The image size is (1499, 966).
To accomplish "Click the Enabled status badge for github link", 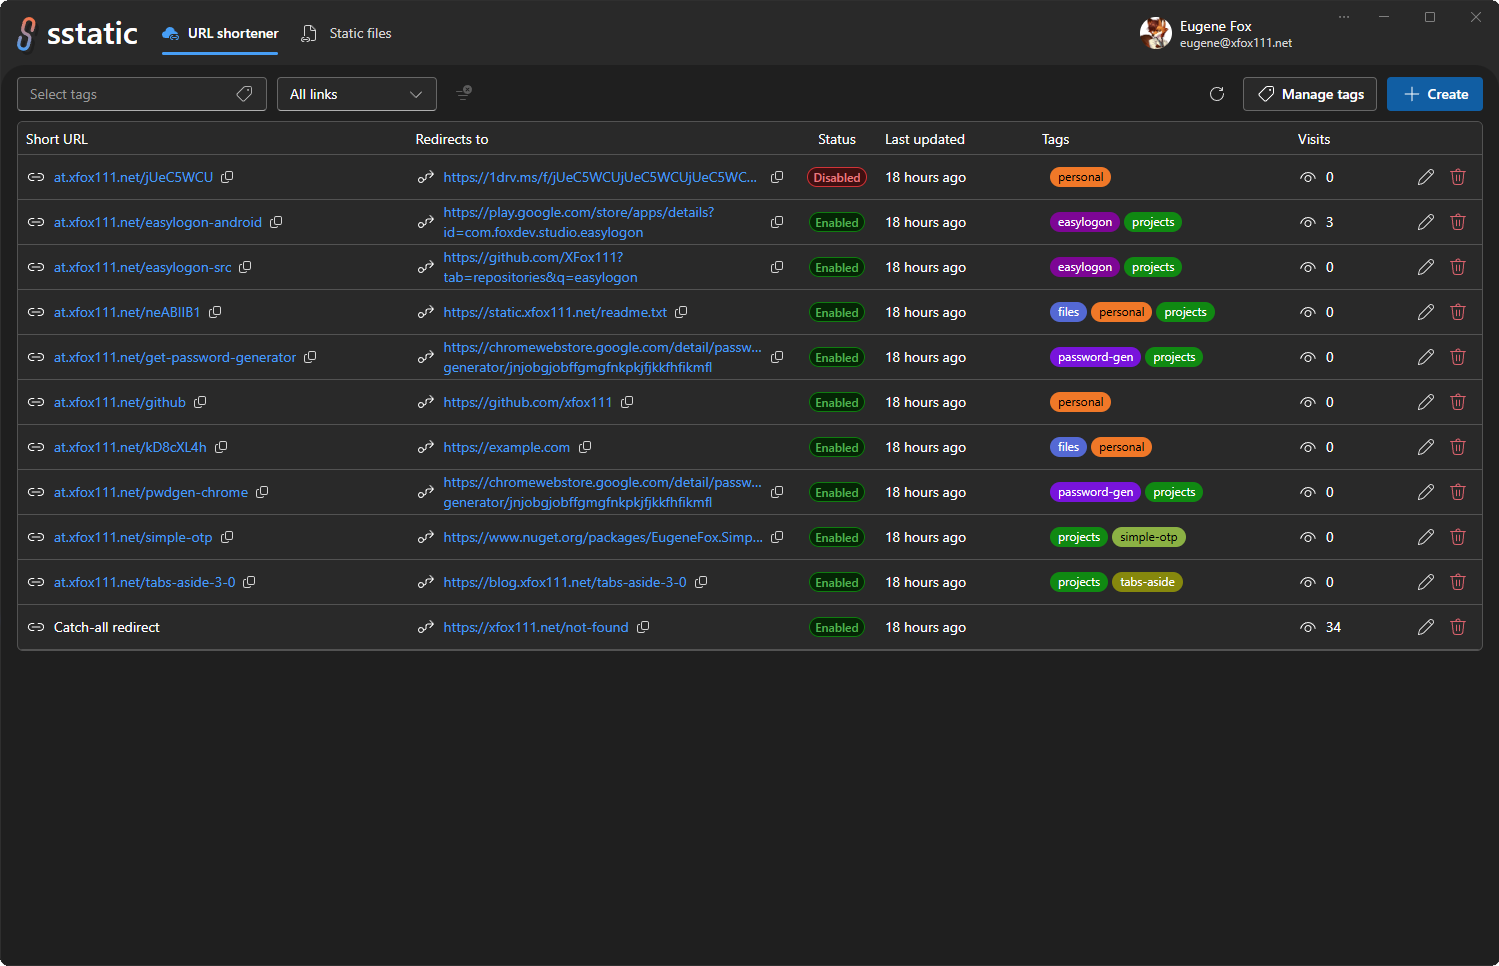I will (837, 402).
